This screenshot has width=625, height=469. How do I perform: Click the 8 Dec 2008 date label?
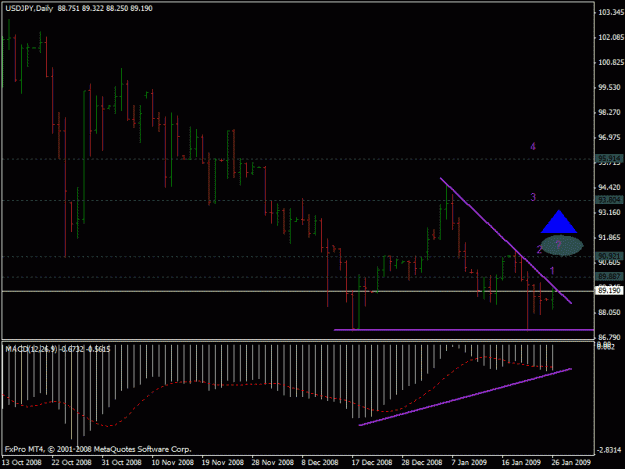320,462
